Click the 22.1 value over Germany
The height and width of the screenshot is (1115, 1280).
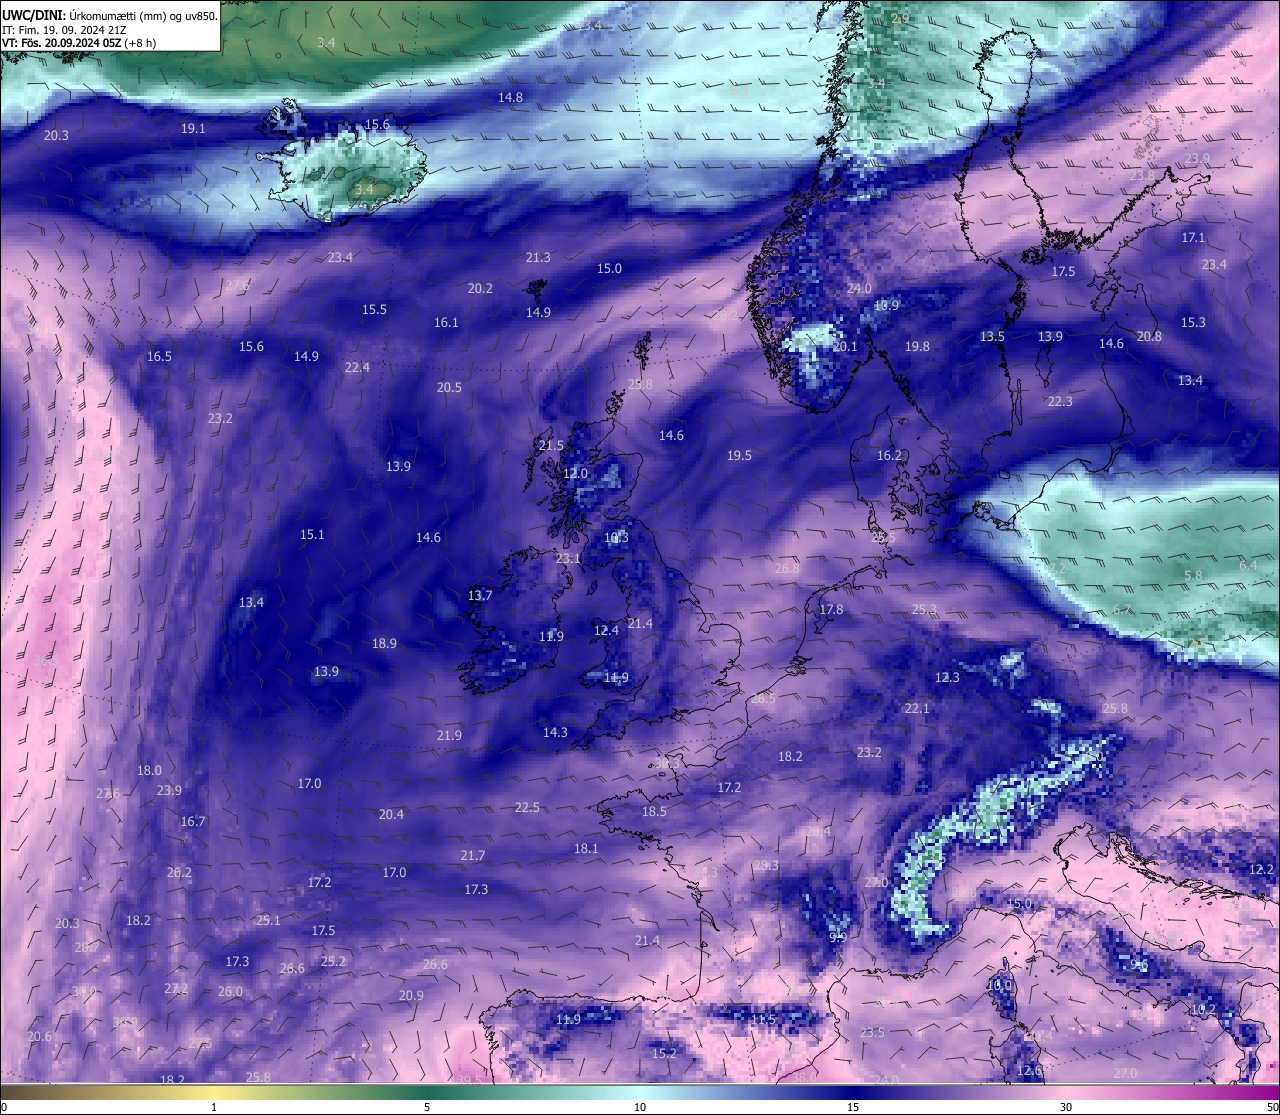coord(917,709)
